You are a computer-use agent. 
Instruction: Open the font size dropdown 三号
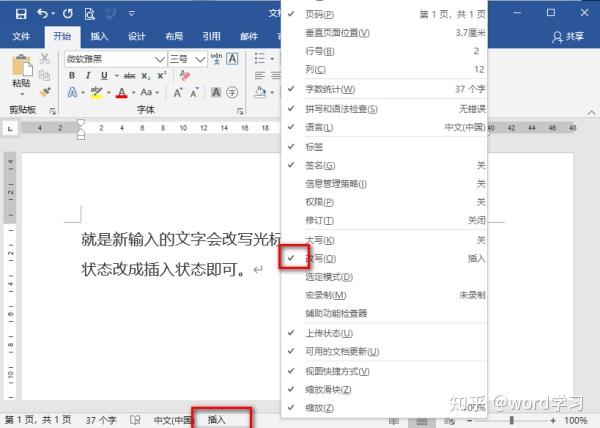coord(200,59)
